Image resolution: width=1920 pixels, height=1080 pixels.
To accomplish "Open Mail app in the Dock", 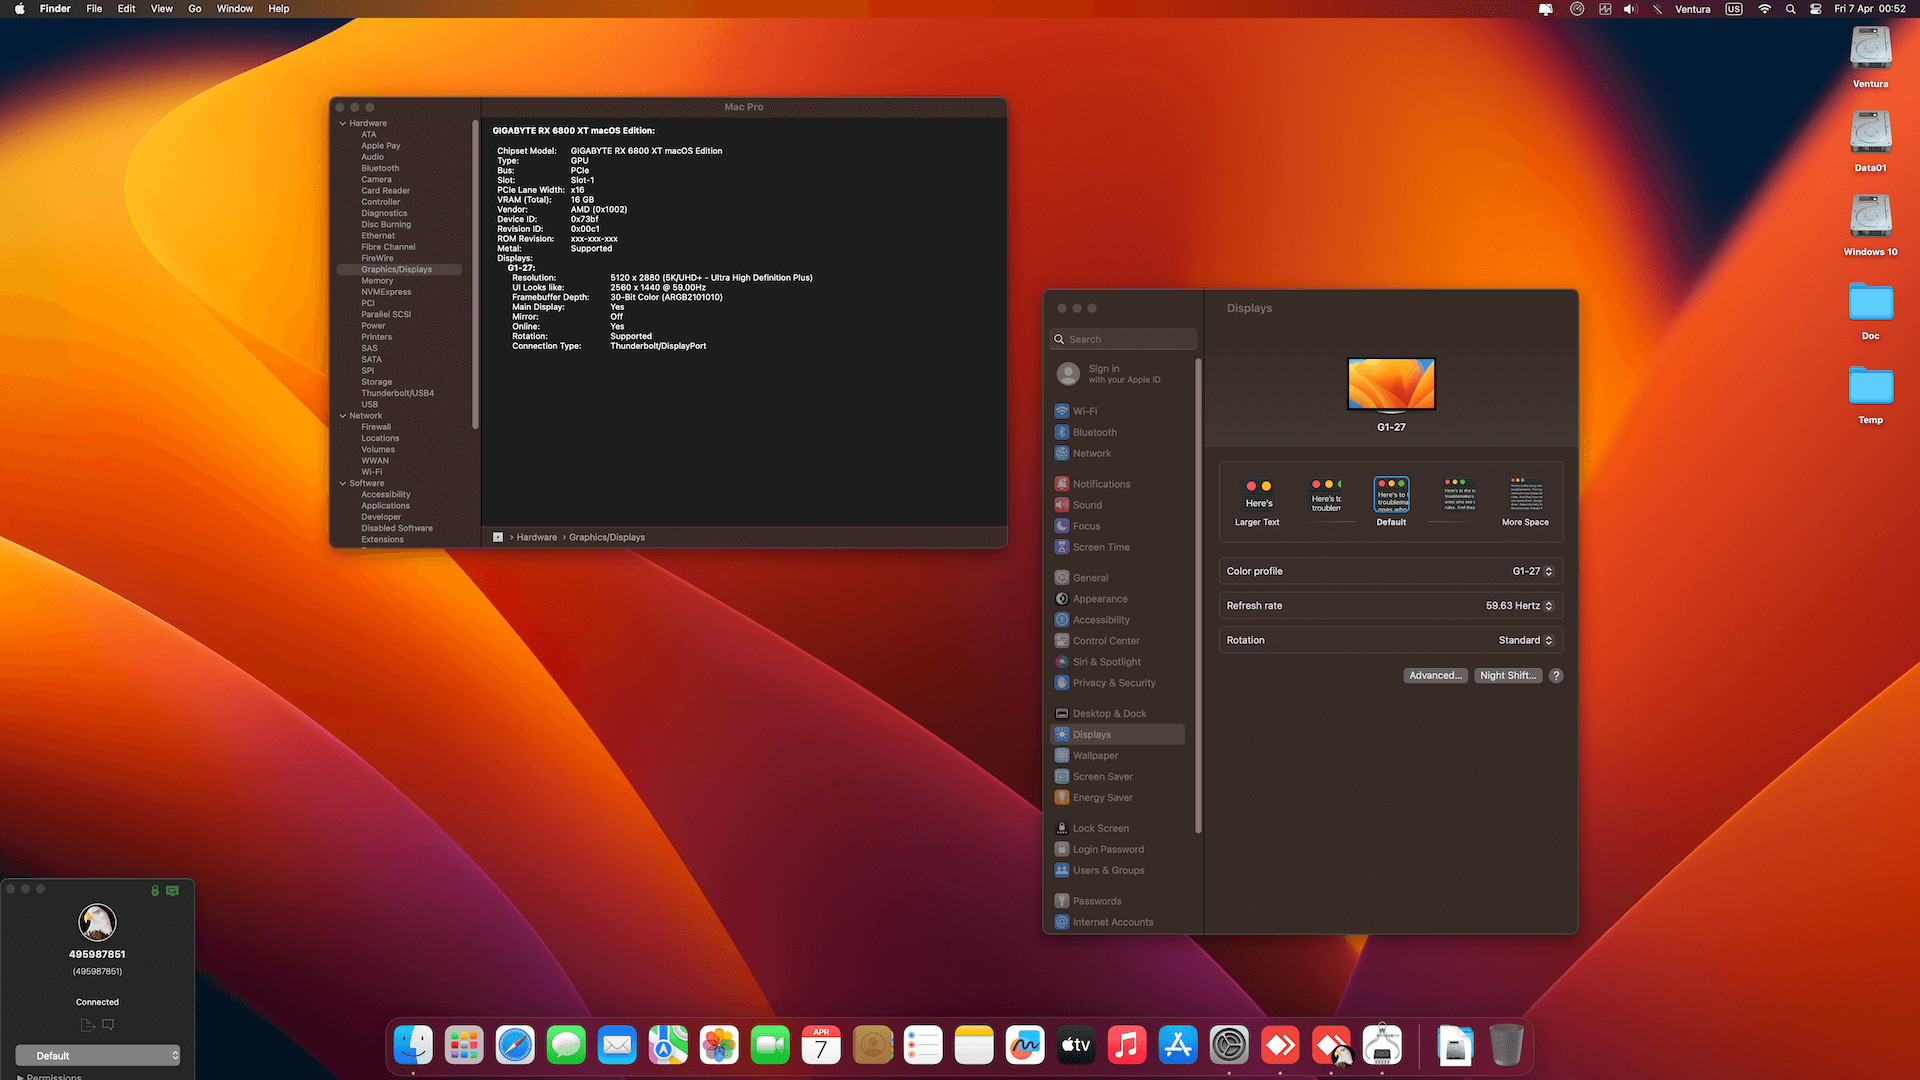I will click(x=617, y=1046).
